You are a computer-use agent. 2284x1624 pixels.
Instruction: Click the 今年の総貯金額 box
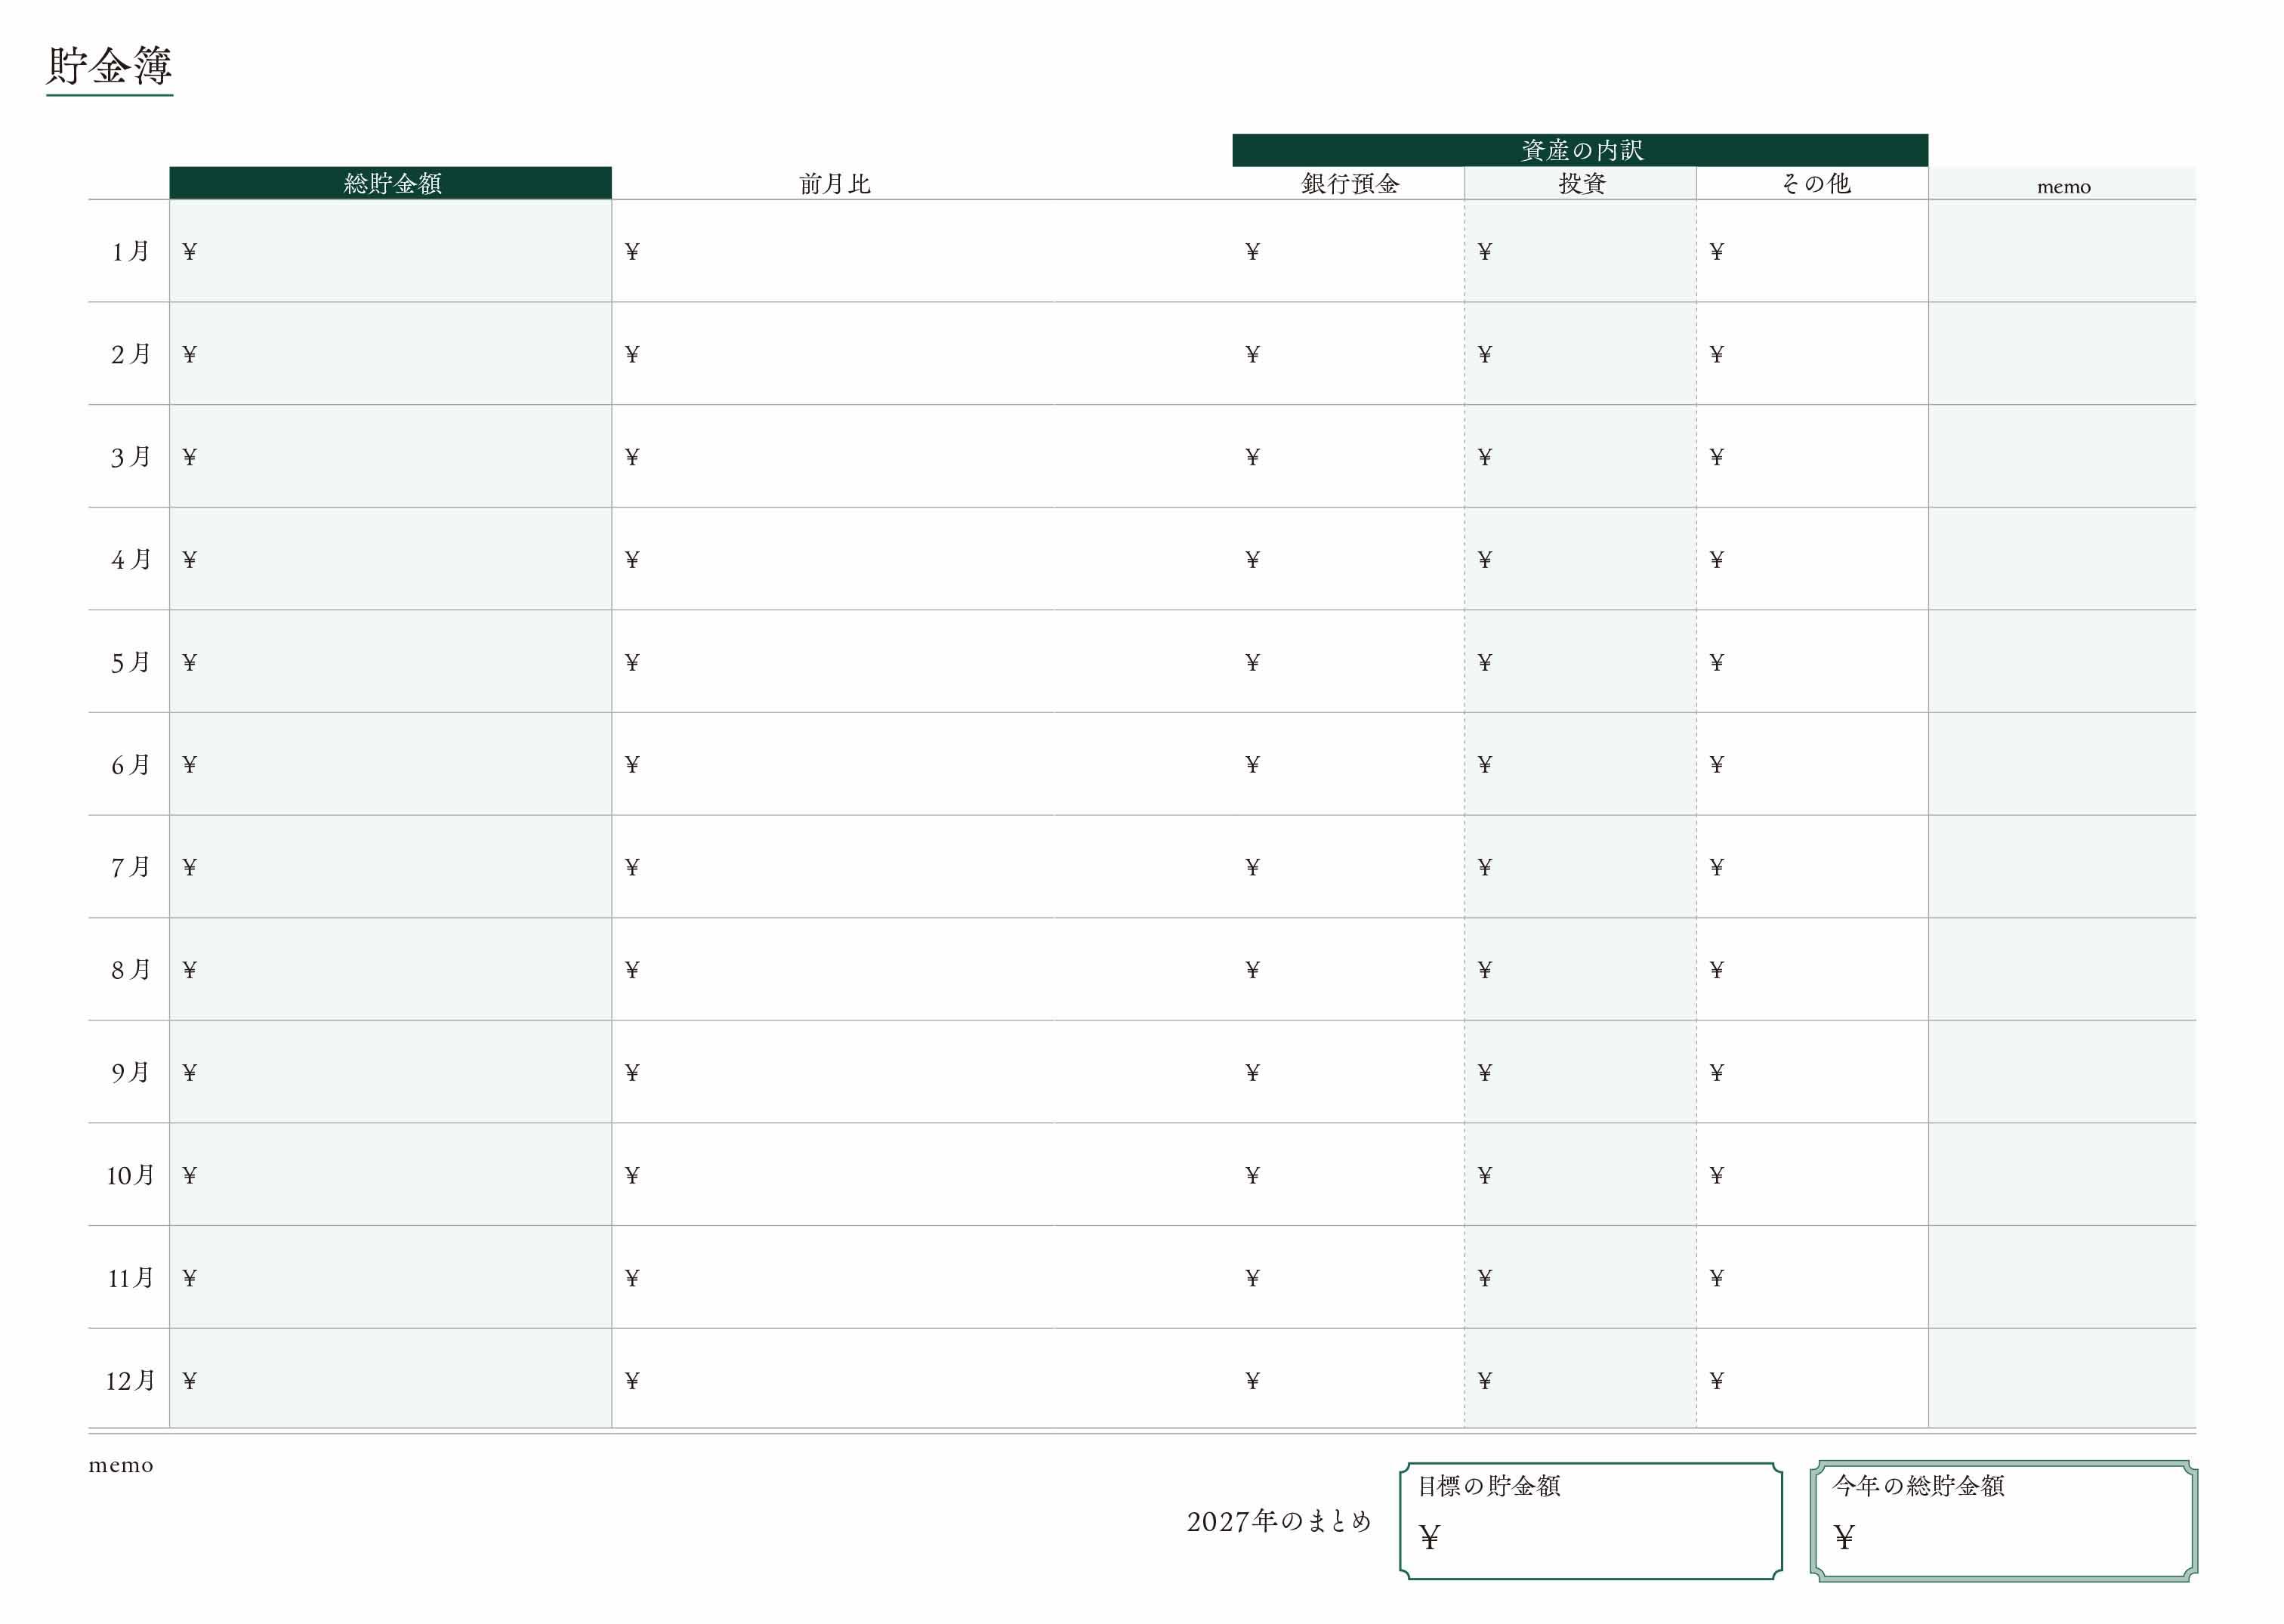(x=2004, y=1521)
